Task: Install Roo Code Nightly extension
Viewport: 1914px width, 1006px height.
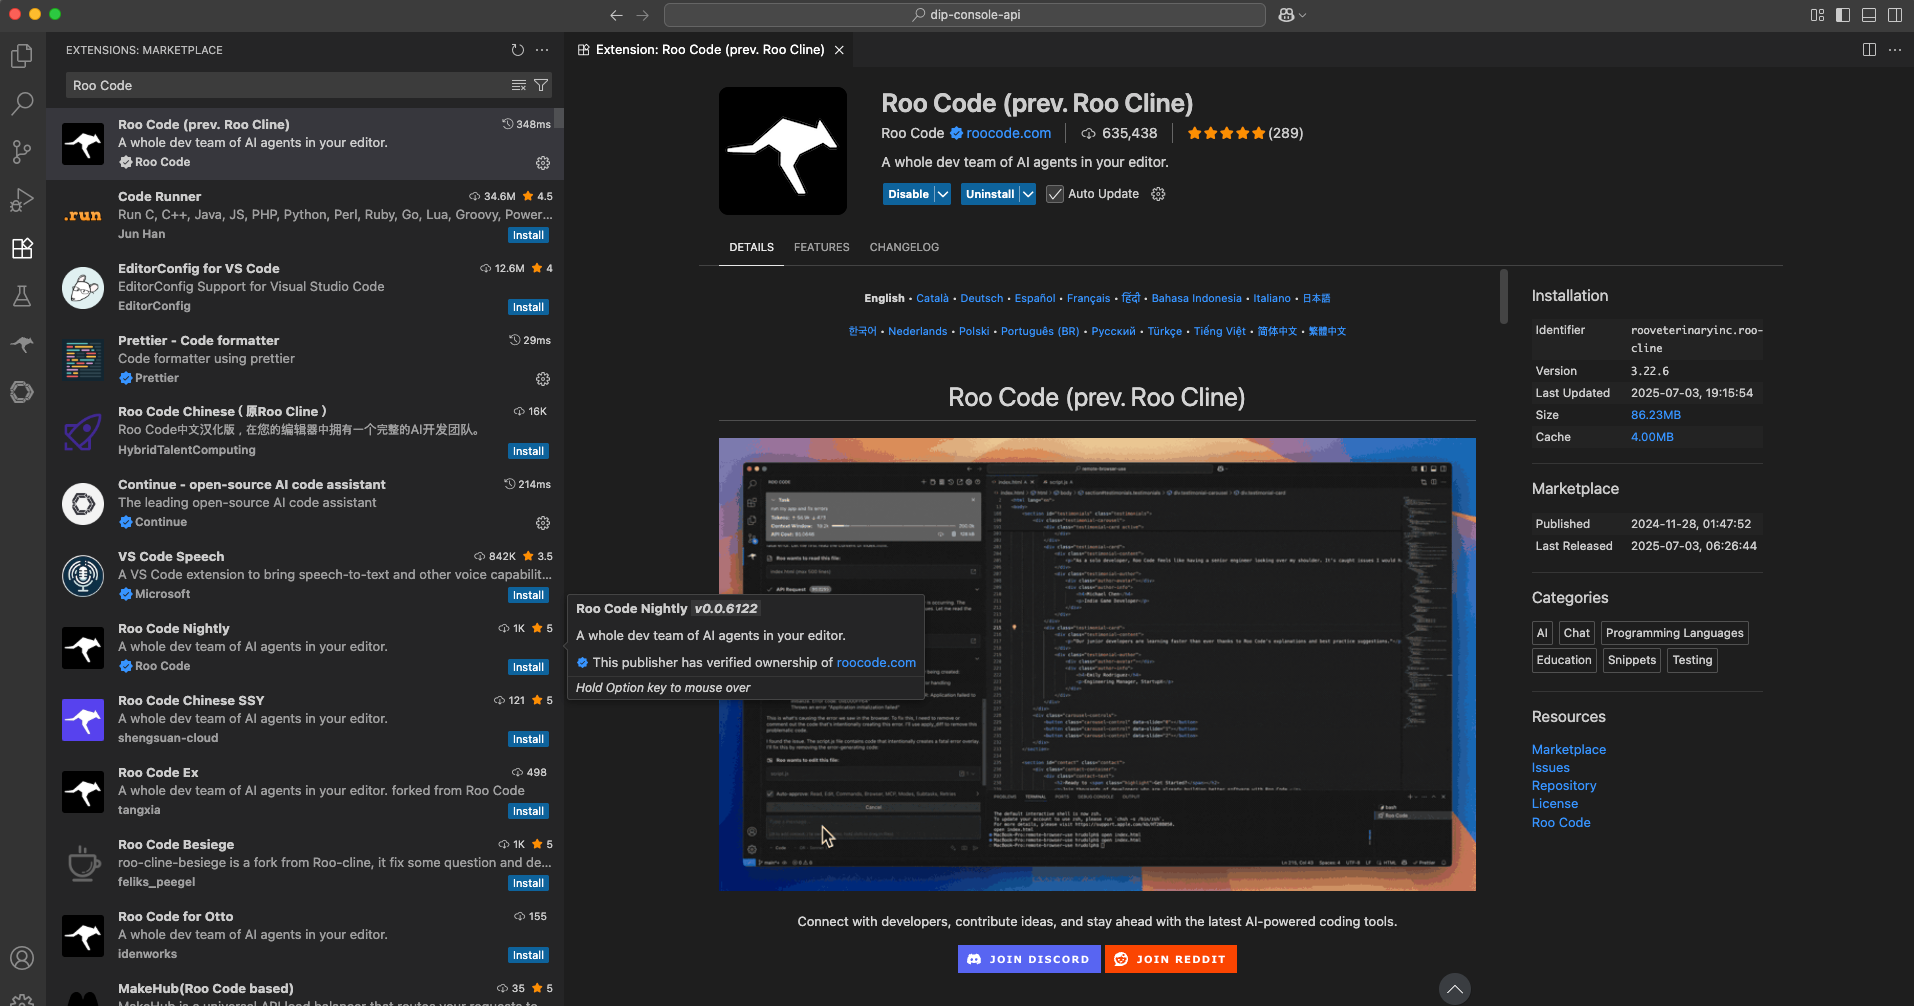Action: click(528, 667)
